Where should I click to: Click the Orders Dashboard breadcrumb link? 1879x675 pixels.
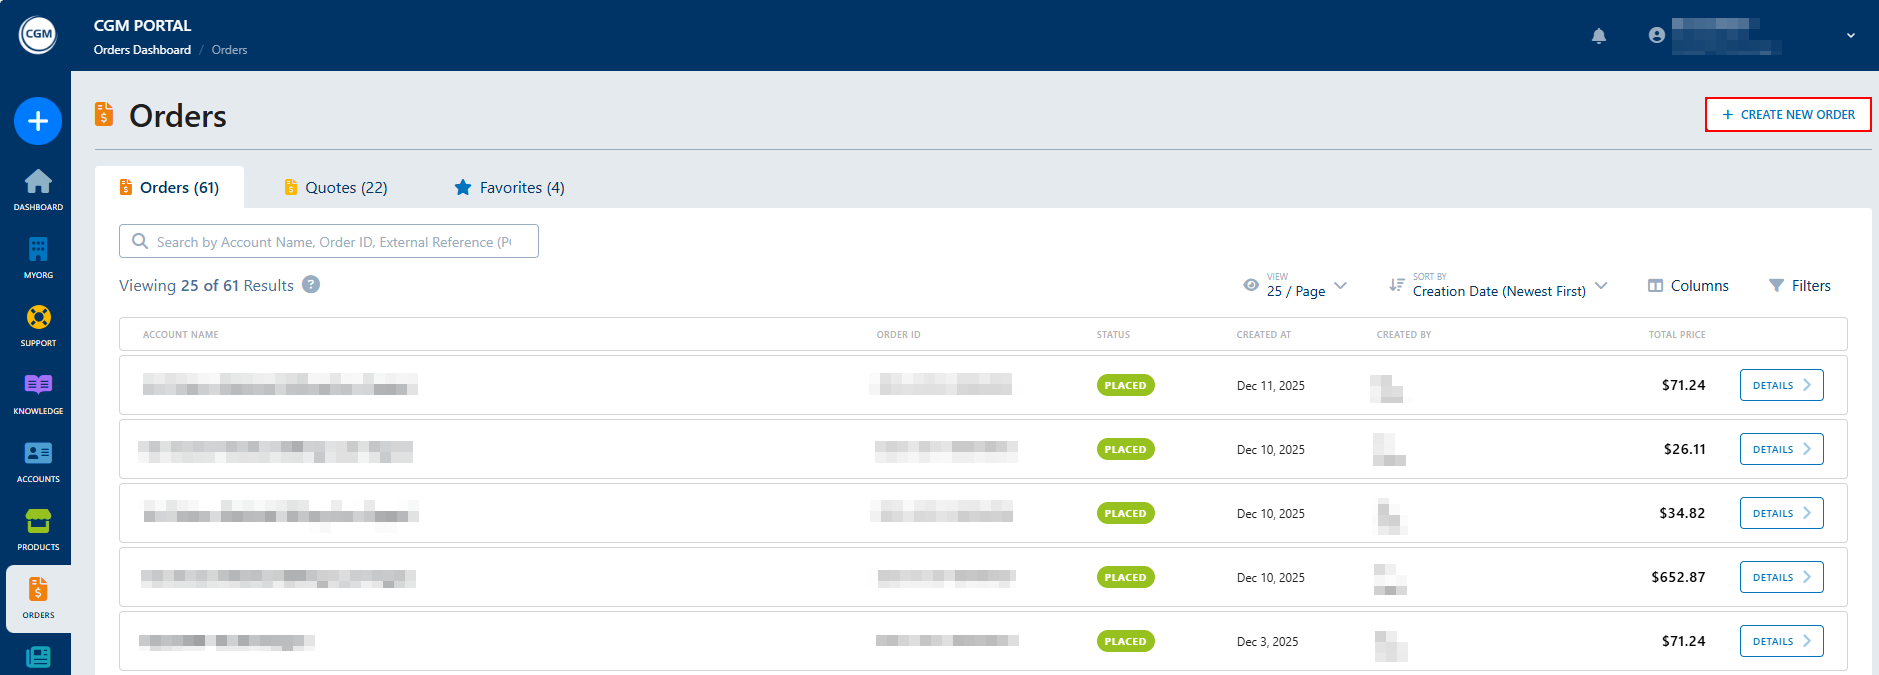click(x=142, y=50)
